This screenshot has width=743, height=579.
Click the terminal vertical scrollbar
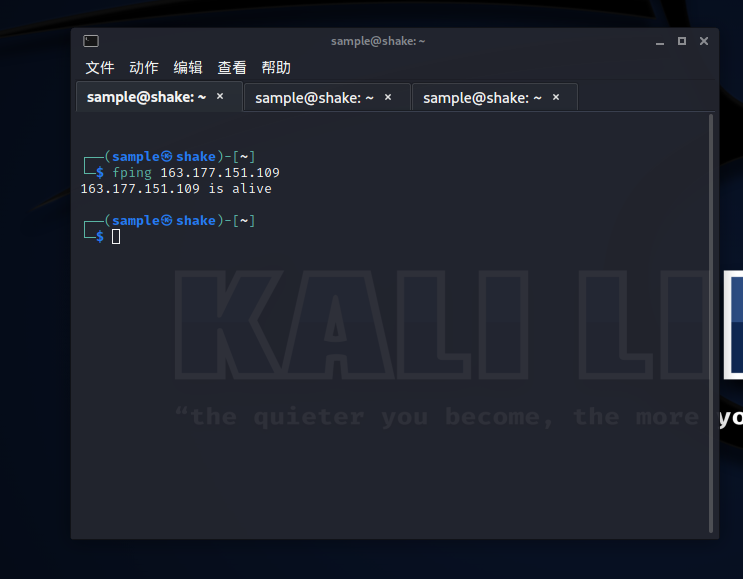710,323
